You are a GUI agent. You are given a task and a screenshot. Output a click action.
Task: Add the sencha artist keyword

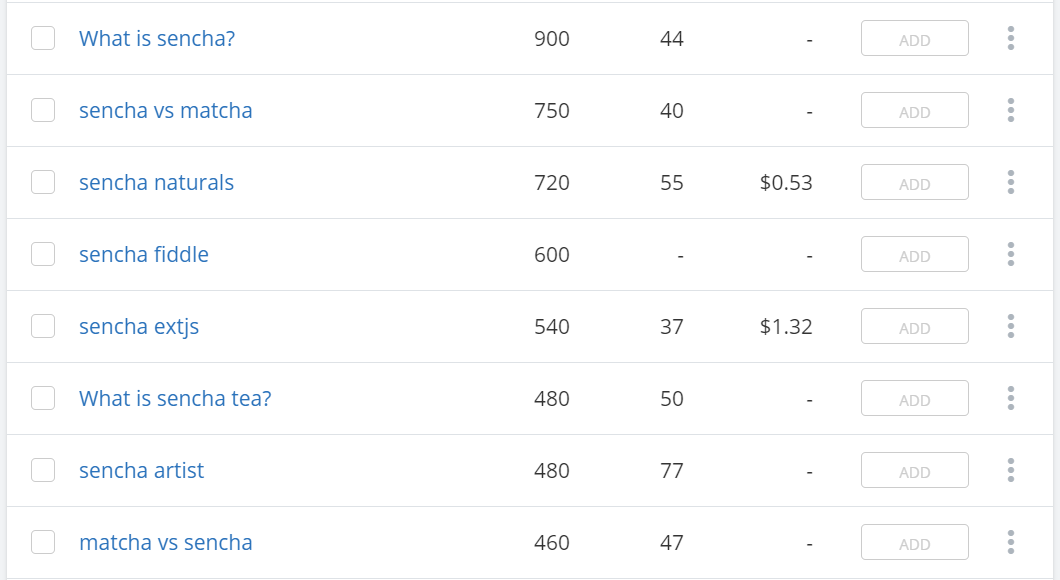(915, 470)
